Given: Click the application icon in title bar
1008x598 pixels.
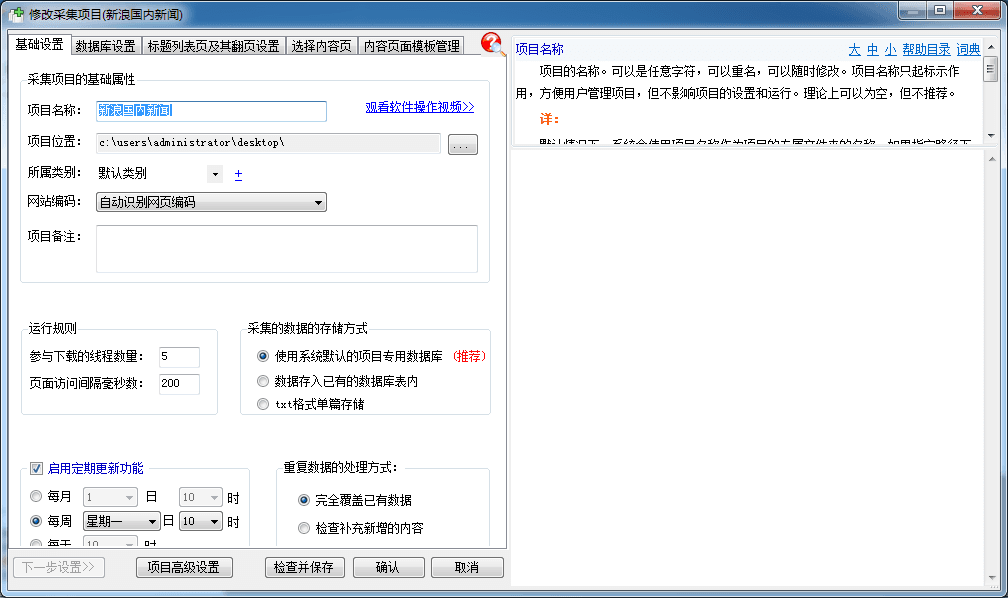Looking at the screenshot, I should point(16,12).
